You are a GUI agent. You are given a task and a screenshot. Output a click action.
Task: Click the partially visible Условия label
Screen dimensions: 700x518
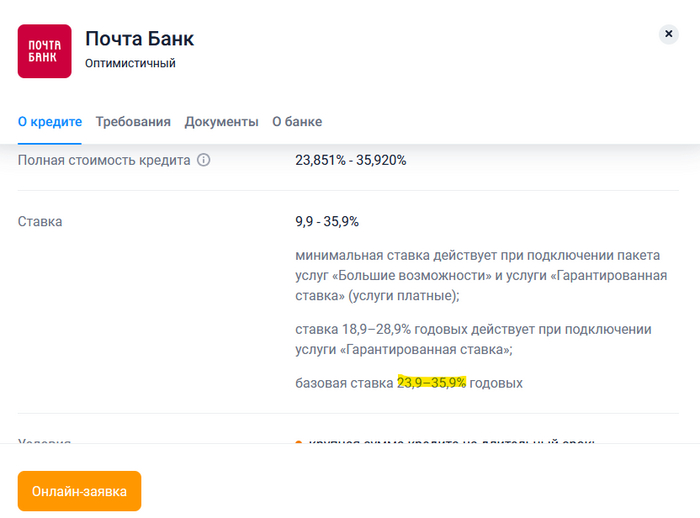[x=45, y=441]
